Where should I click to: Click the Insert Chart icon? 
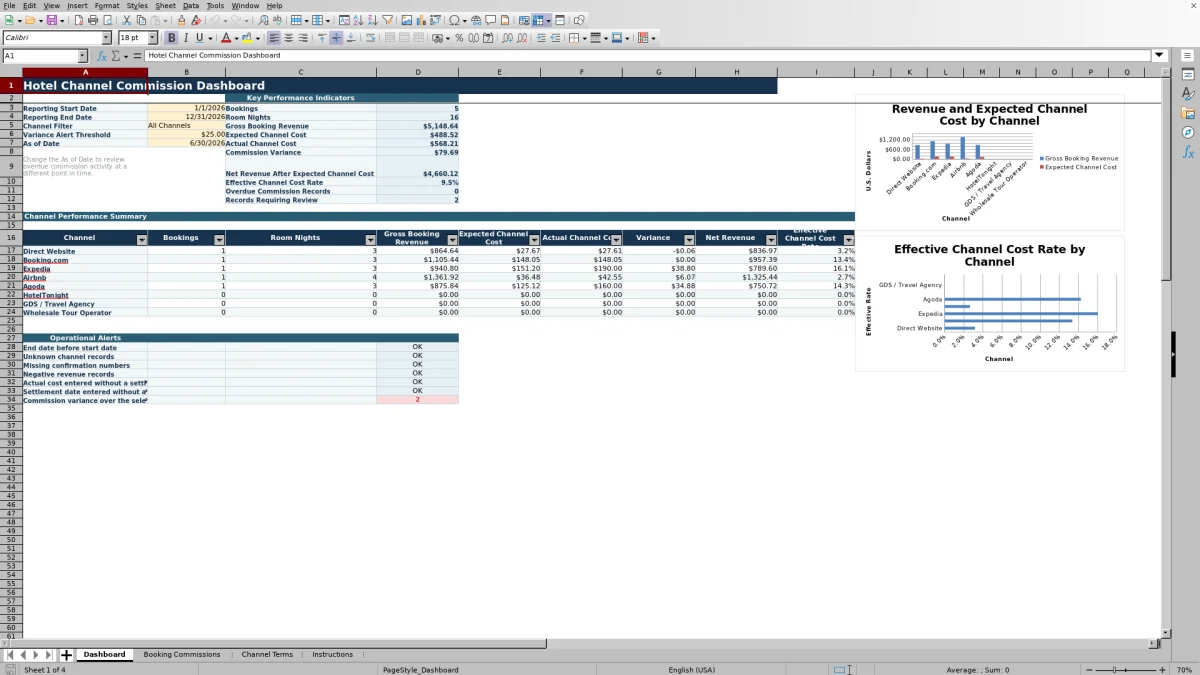click(x=421, y=20)
